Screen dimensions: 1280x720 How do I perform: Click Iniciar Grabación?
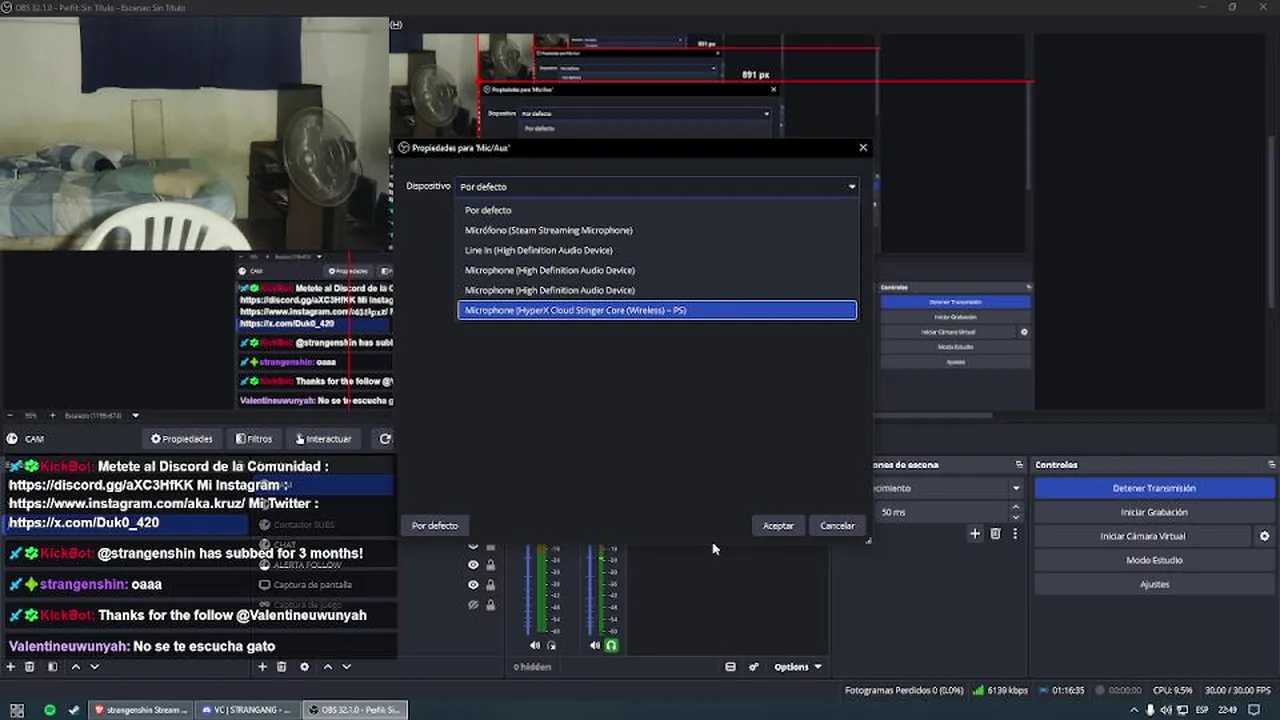(1154, 512)
